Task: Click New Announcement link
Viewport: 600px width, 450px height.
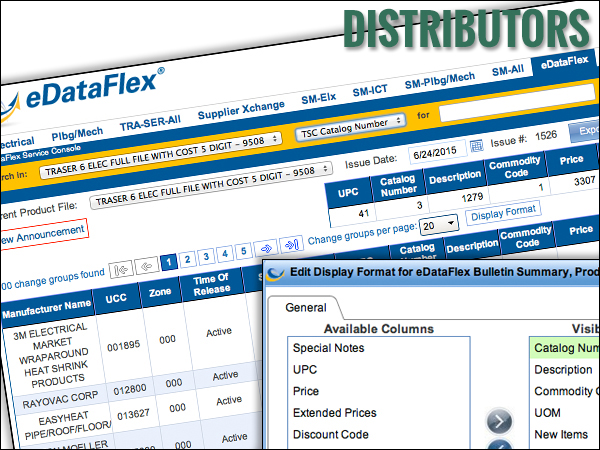Action: point(42,234)
